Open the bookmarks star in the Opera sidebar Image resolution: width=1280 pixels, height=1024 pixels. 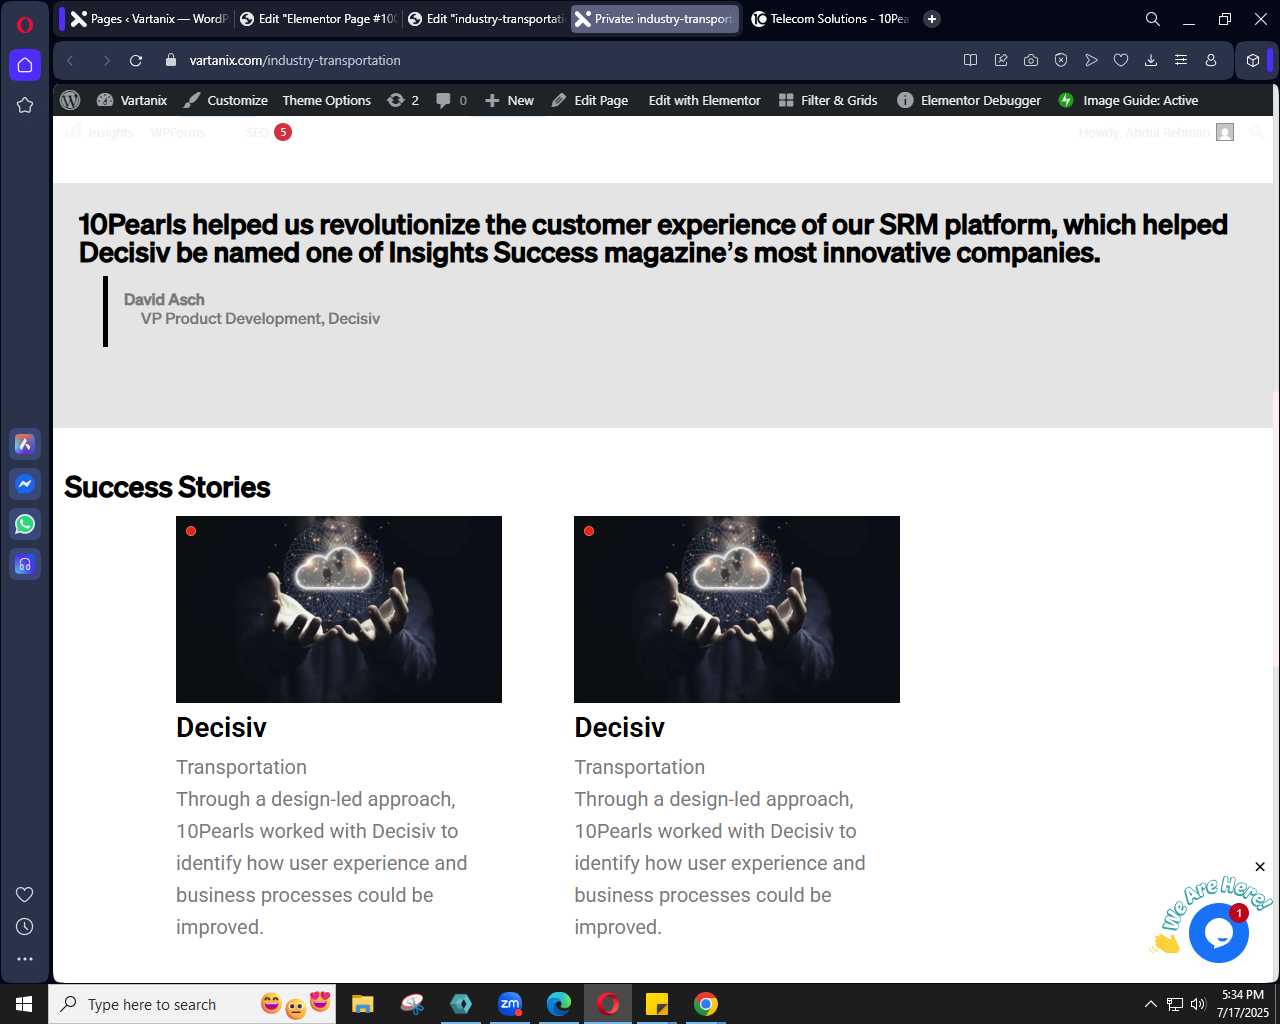point(25,105)
